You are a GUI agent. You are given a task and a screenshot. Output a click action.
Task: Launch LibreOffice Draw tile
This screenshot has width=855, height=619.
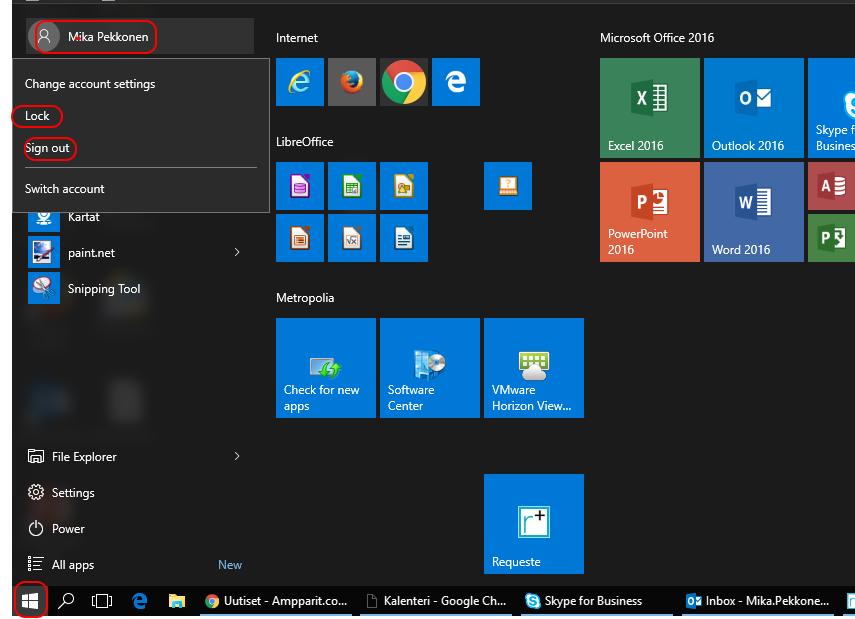tap(404, 186)
